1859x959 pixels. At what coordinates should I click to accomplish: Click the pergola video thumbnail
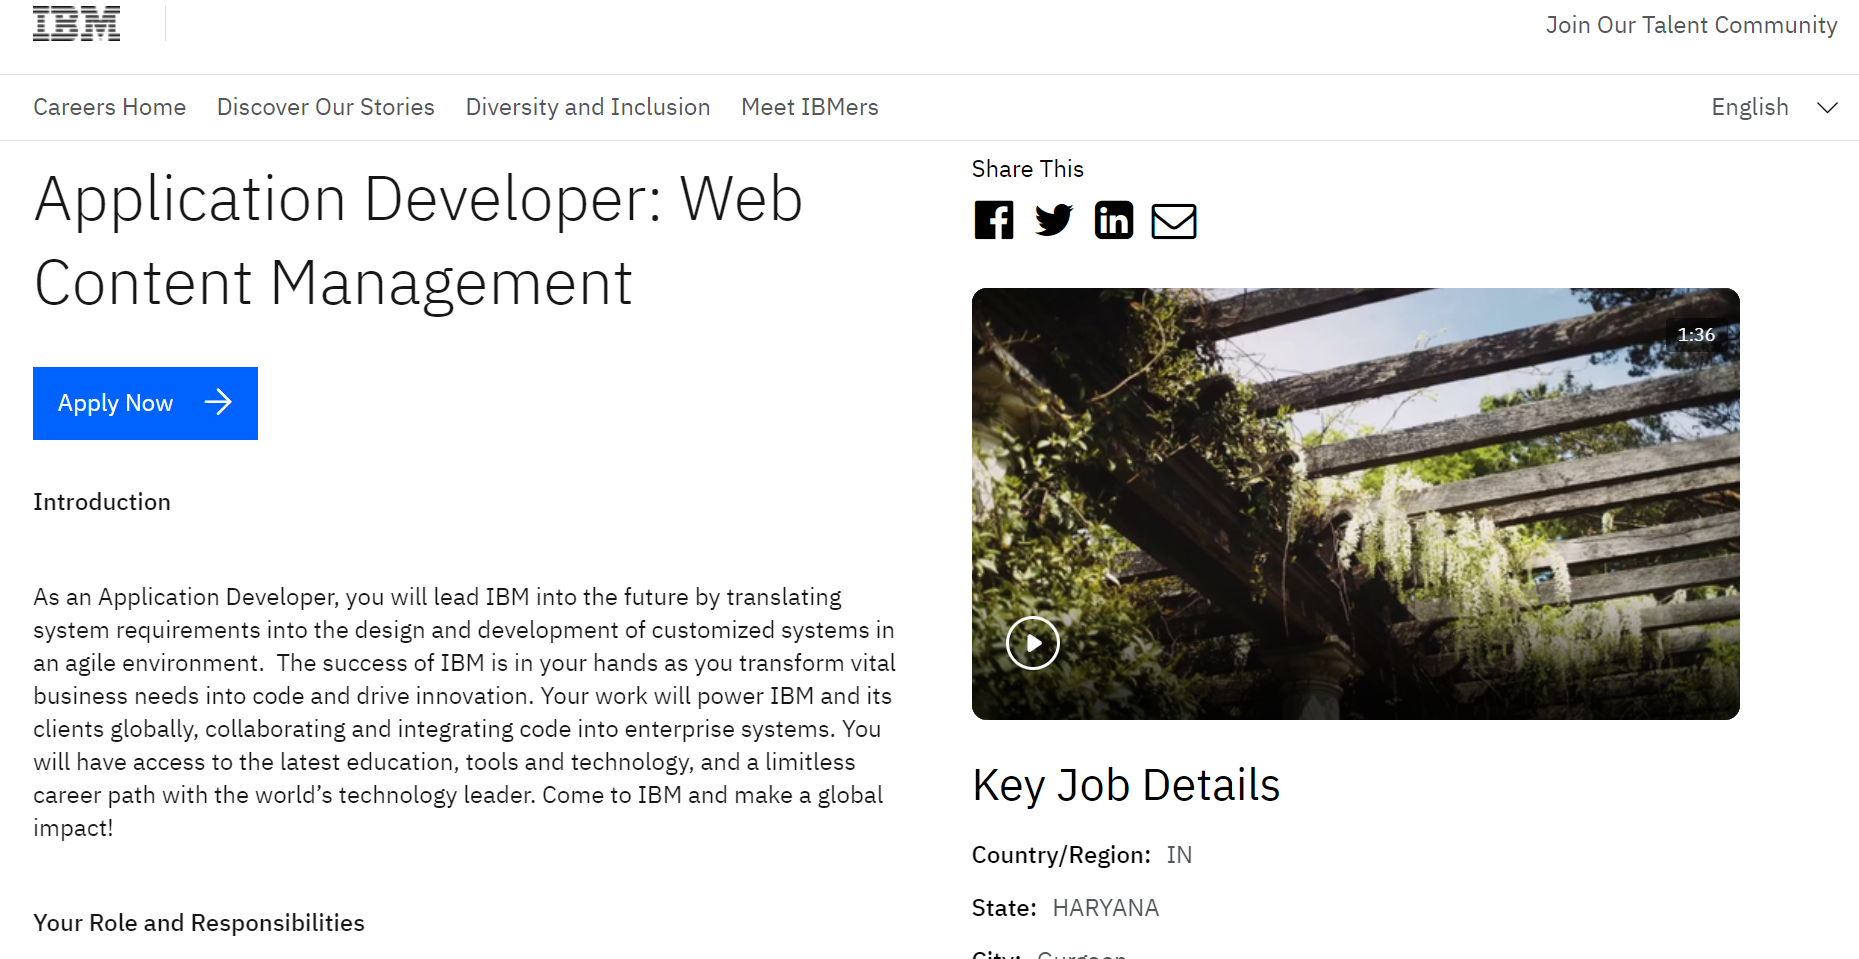(x=1355, y=503)
